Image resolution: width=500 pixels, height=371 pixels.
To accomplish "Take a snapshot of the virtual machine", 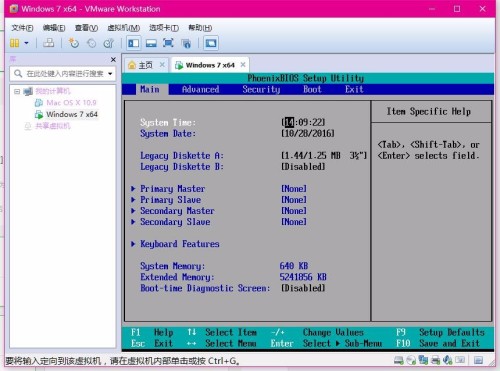I will [73, 43].
